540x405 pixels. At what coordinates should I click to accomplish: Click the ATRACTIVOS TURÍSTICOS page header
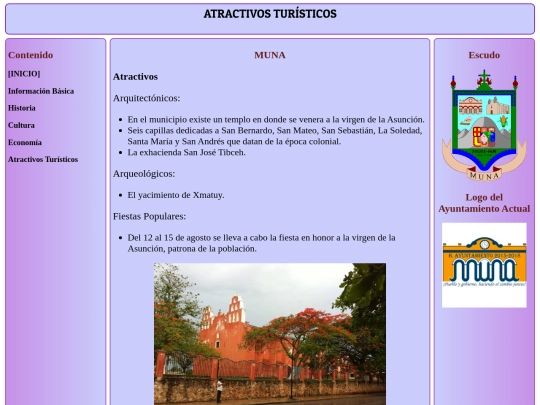270,14
